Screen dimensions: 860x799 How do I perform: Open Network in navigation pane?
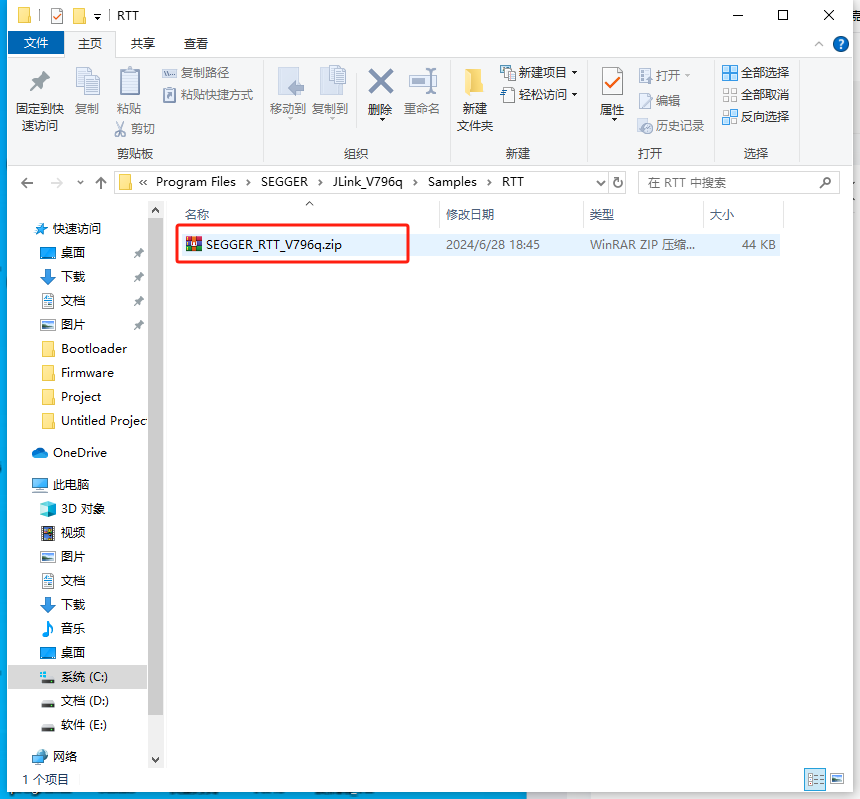pyautogui.click(x=64, y=757)
